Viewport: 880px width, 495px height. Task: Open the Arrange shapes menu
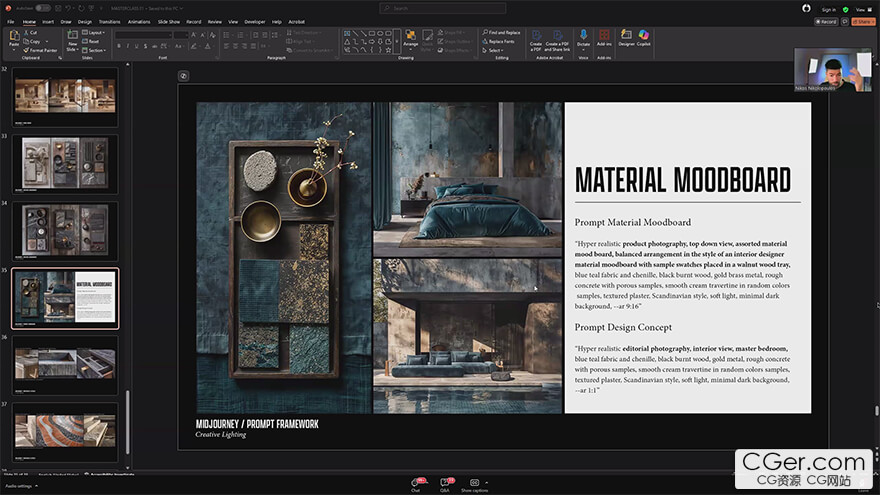410,39
